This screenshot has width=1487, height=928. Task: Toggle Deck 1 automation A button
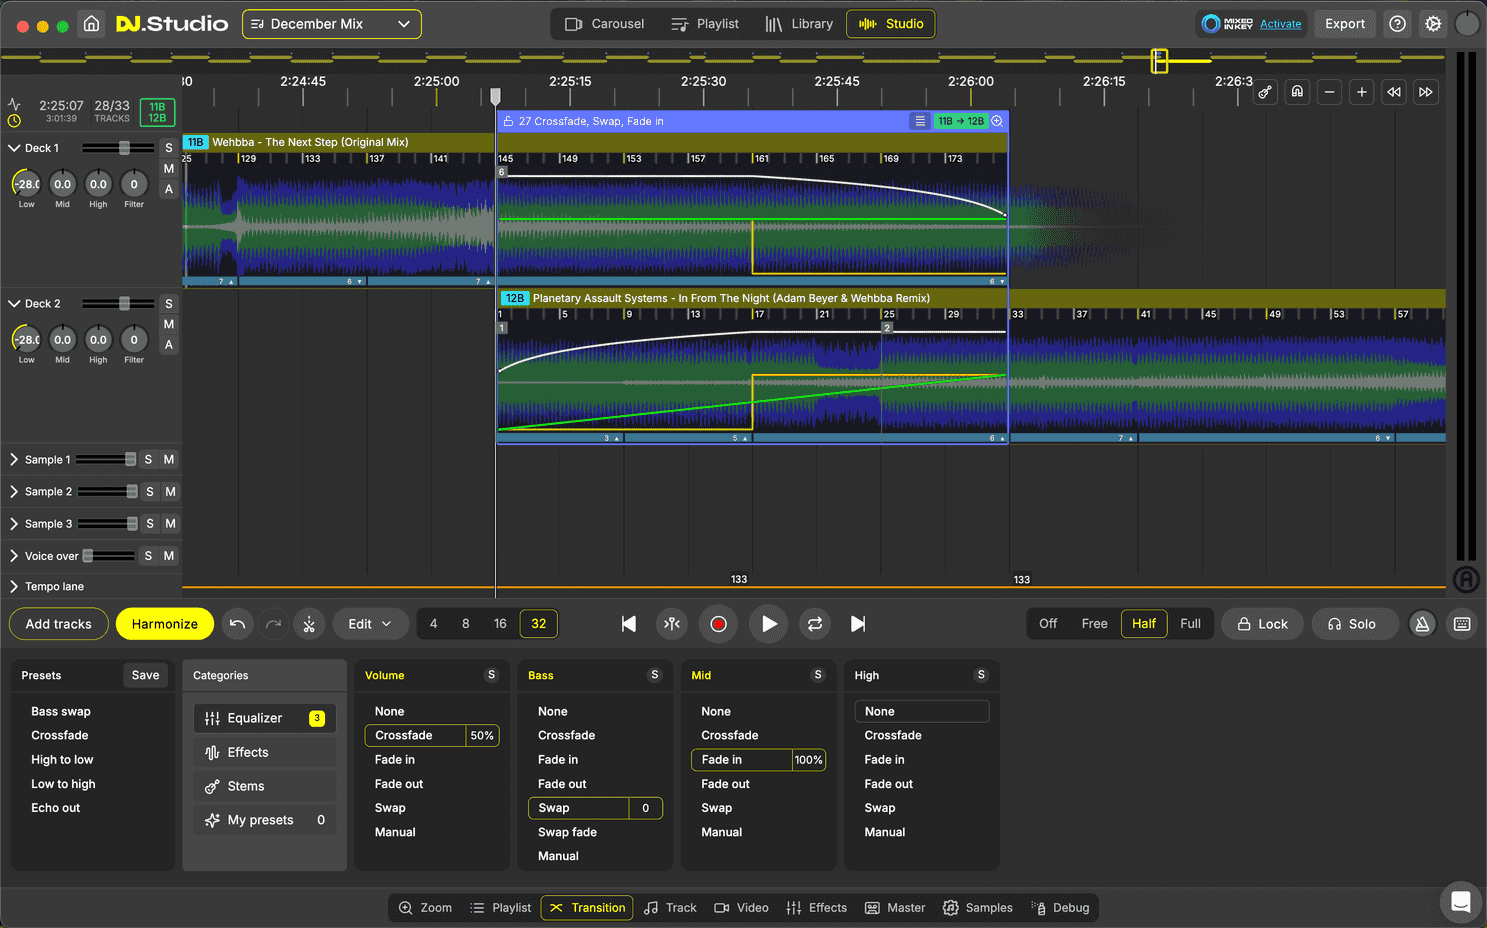coord(169,189)
